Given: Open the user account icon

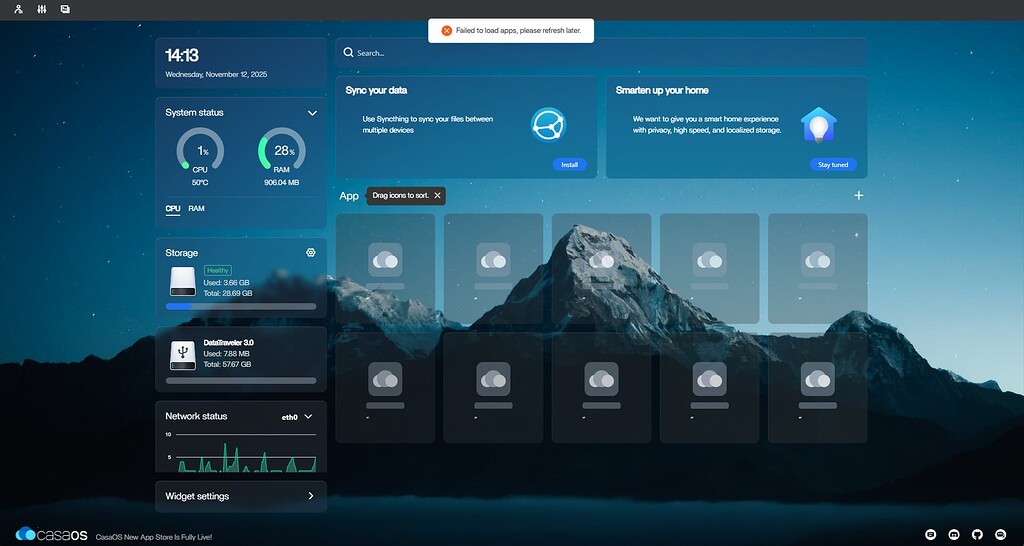Looking at the screenshot, I should pos(18,9).
